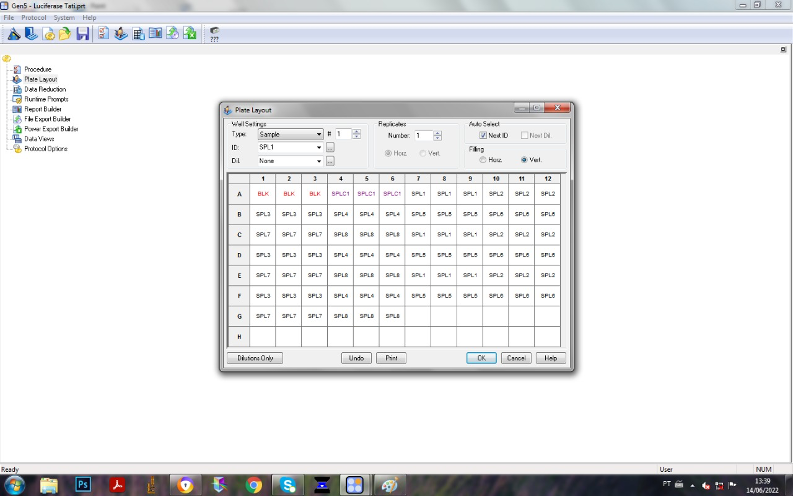
Task: Open the Data Reduction toolbar icon
Action: click(x=138, y=34)
